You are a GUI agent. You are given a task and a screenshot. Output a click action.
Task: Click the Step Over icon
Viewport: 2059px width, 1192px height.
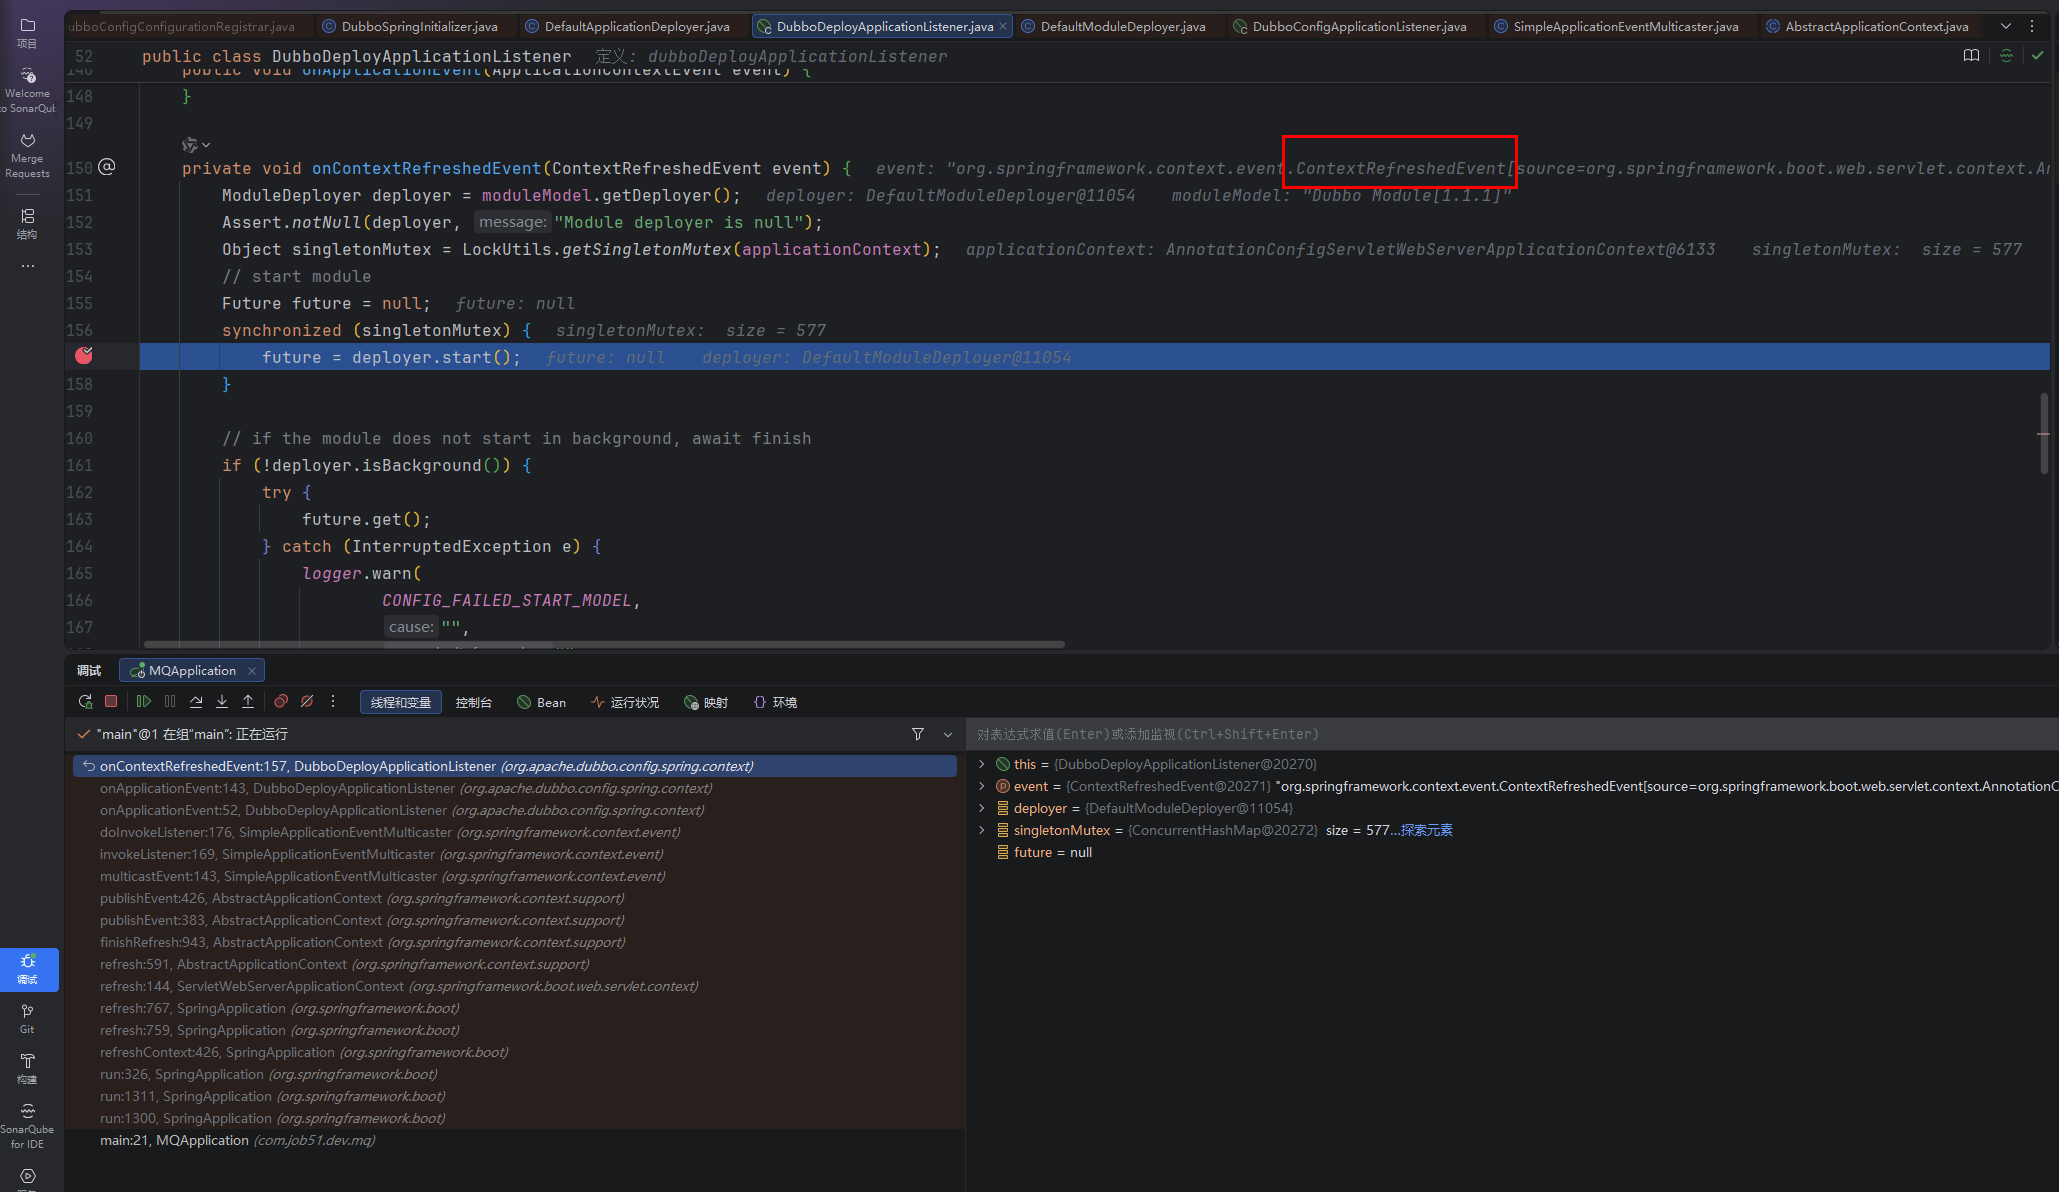(196, 702)
